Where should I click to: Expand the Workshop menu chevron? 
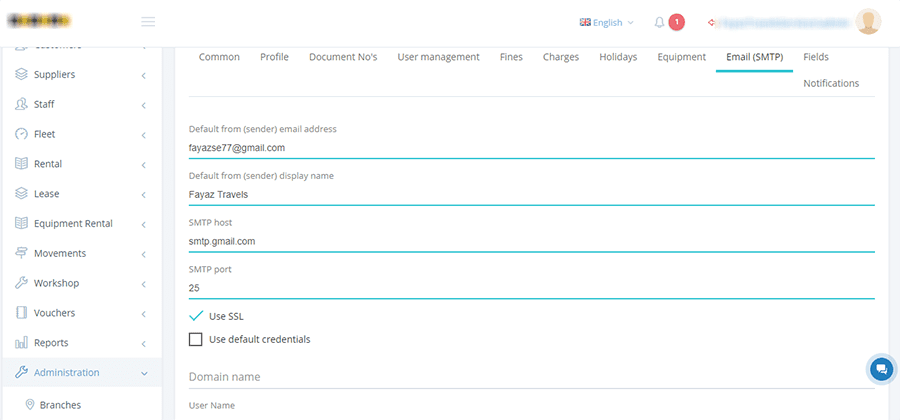point(143,284)
